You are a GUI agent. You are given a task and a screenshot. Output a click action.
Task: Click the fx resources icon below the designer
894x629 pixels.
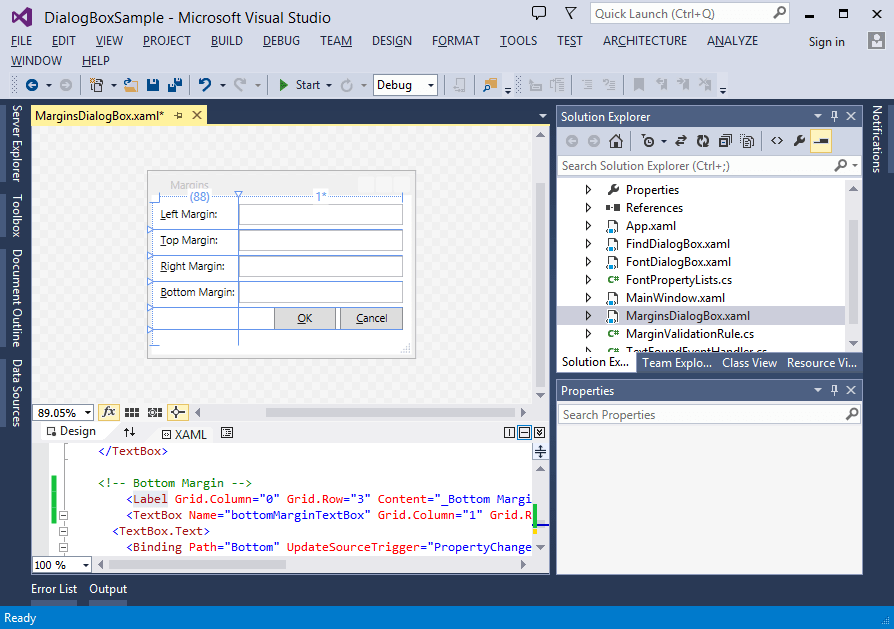click(108, 412)
